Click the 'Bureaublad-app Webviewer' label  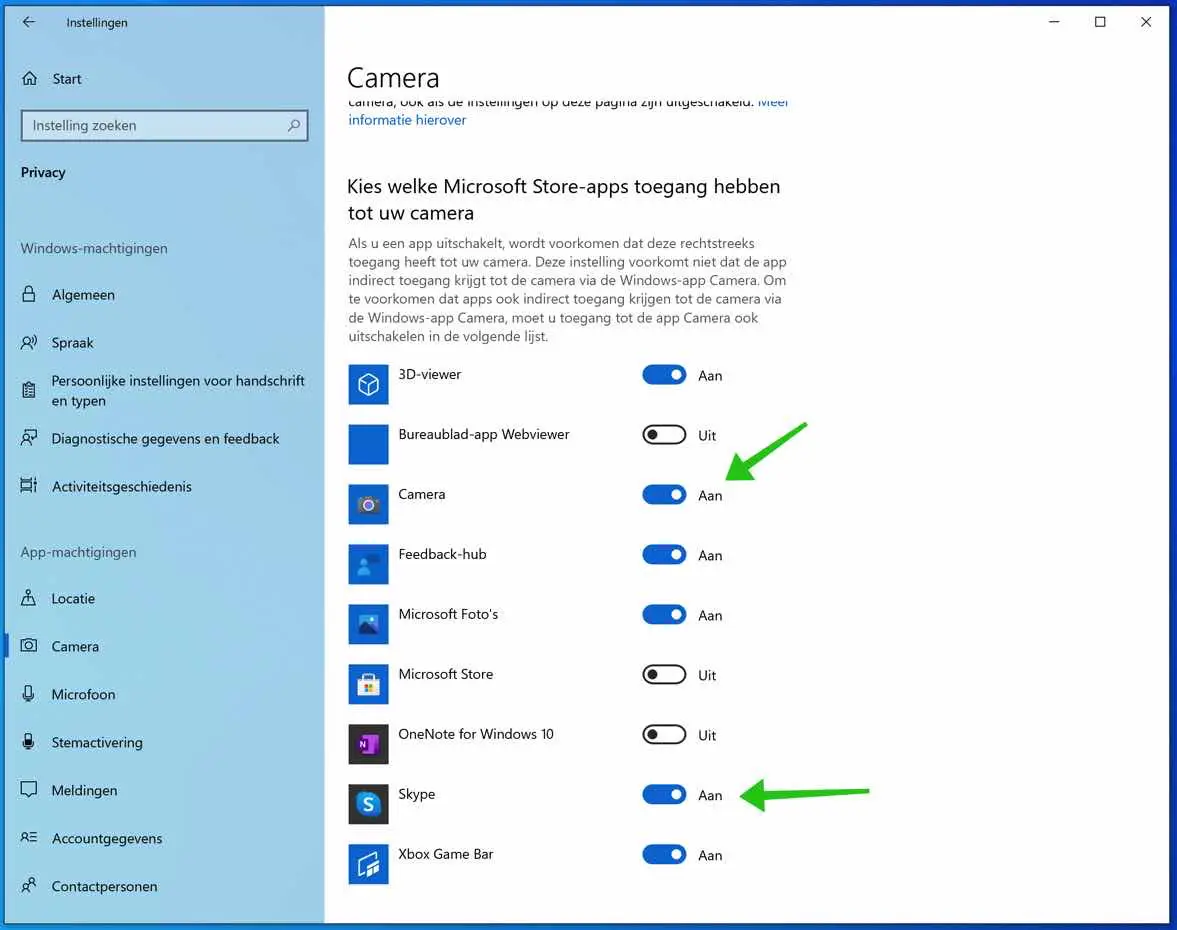coord(483,435)
